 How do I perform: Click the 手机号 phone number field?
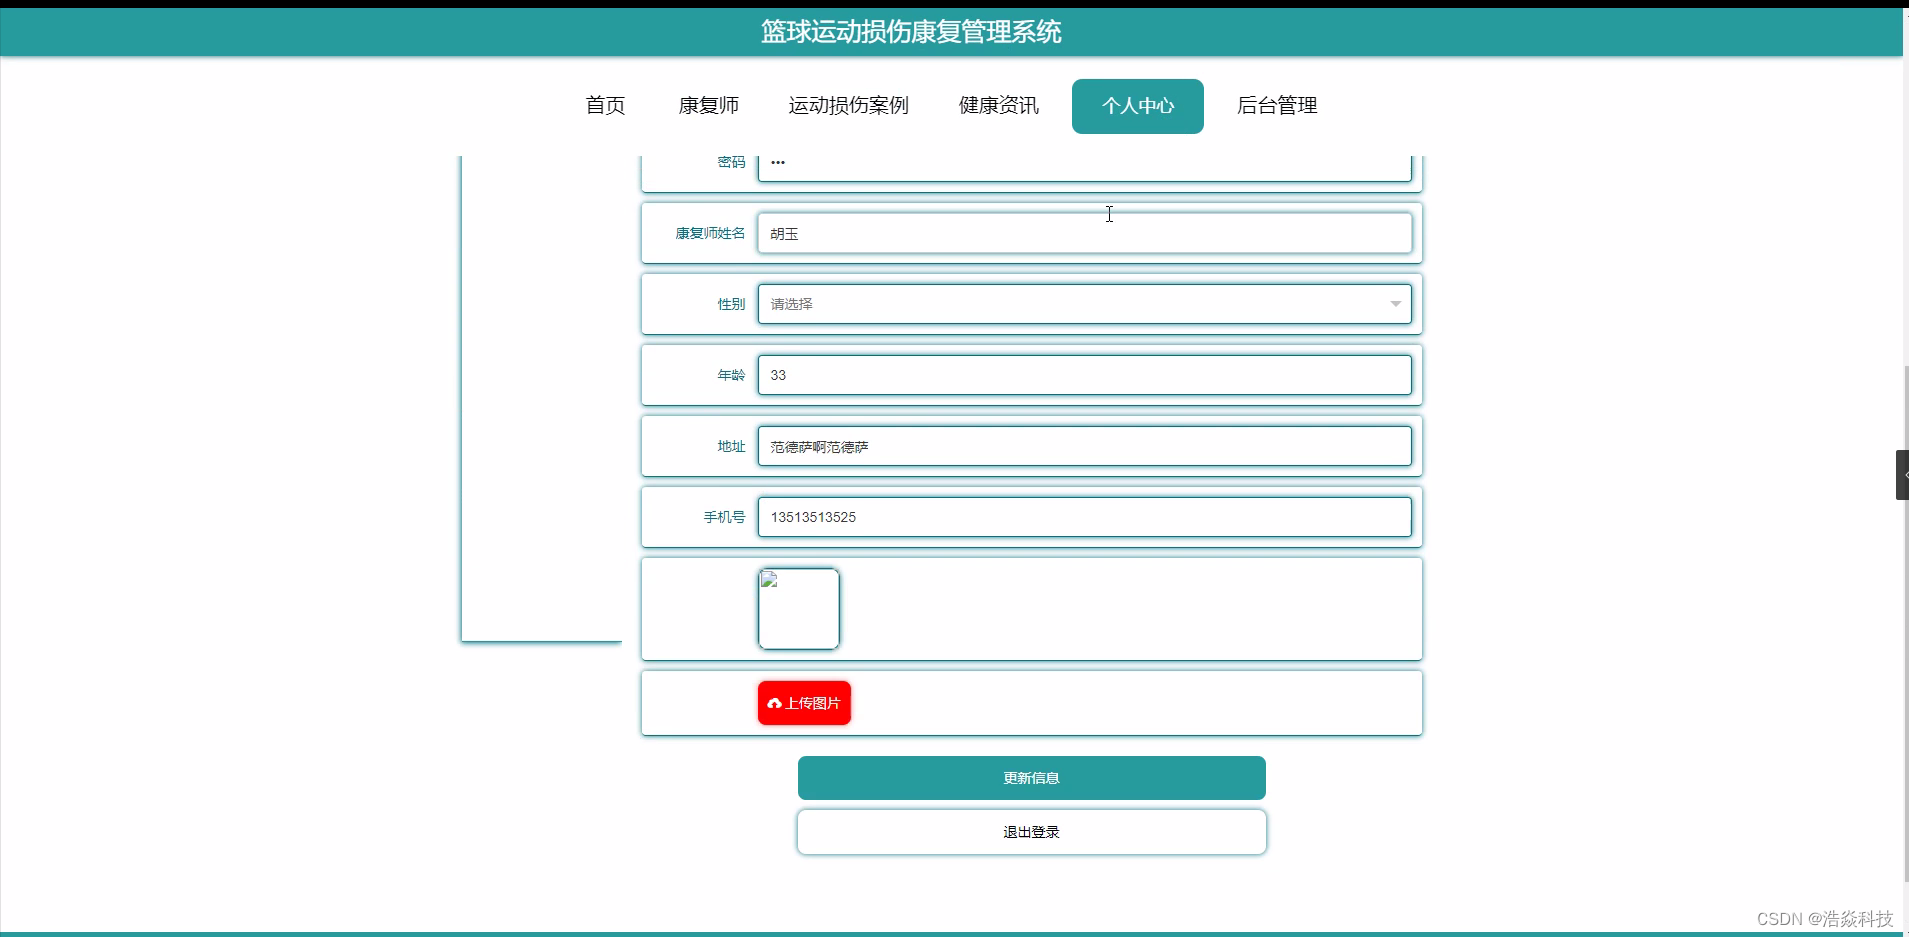click(x=1085, y=517)
